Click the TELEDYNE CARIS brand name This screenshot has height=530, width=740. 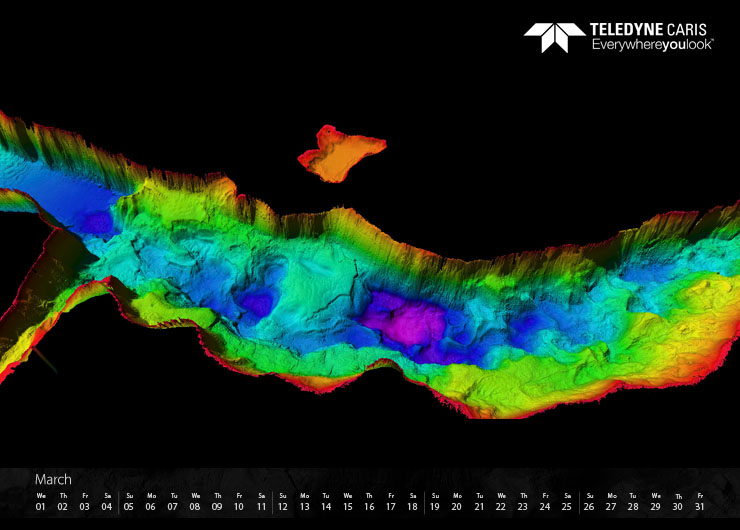(648, 30)
